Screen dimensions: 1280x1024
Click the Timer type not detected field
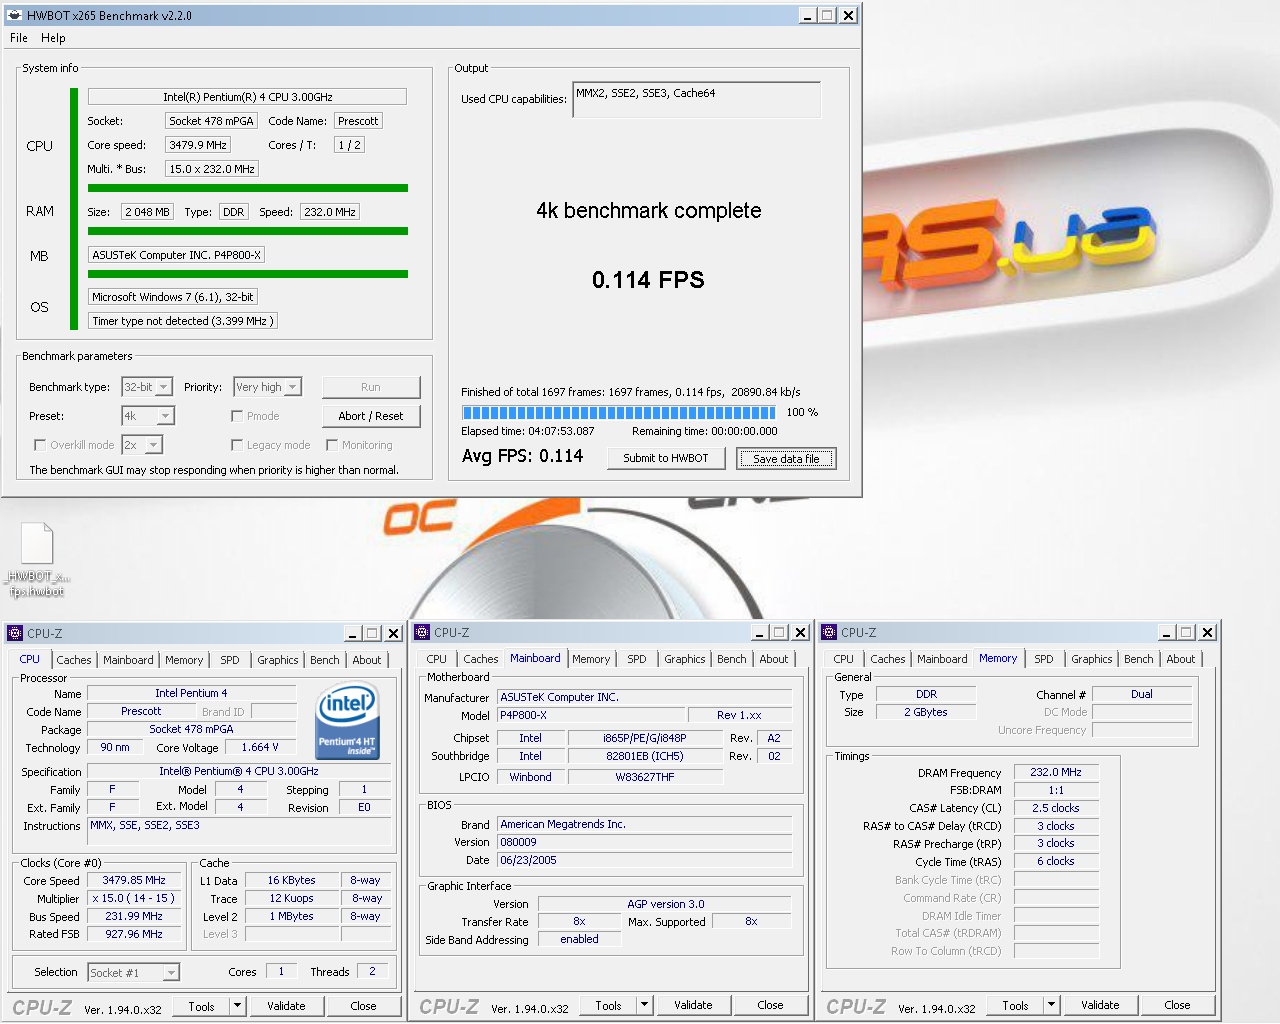pyautogui.click(x=182, y=321)
